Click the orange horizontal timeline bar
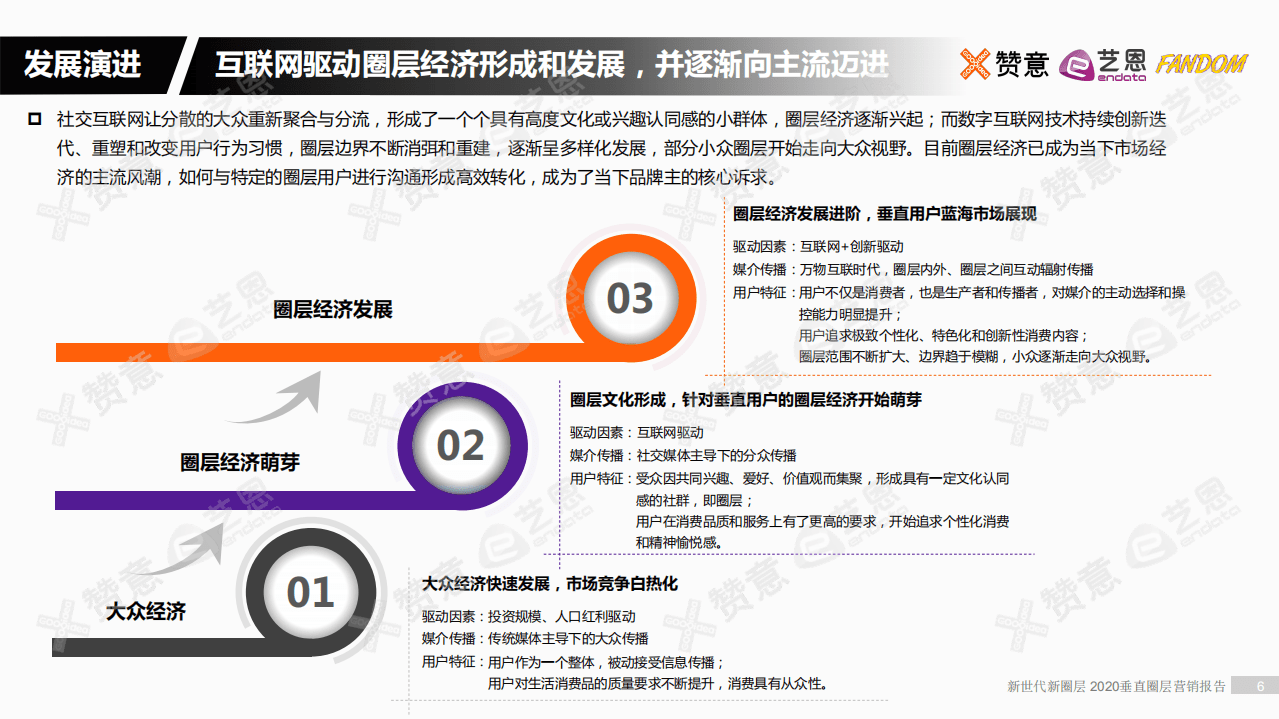The image size is (1279, 719). pos(300,350)
